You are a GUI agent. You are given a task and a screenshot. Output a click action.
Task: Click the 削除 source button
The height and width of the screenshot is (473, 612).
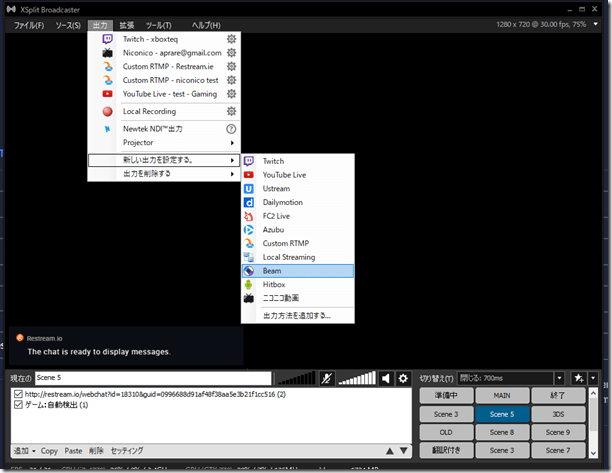click(96, 451)
